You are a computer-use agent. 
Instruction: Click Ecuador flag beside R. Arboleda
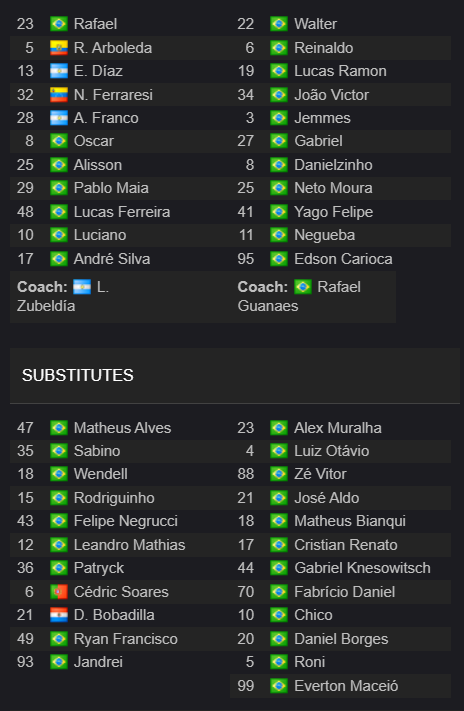click(59, 48)
